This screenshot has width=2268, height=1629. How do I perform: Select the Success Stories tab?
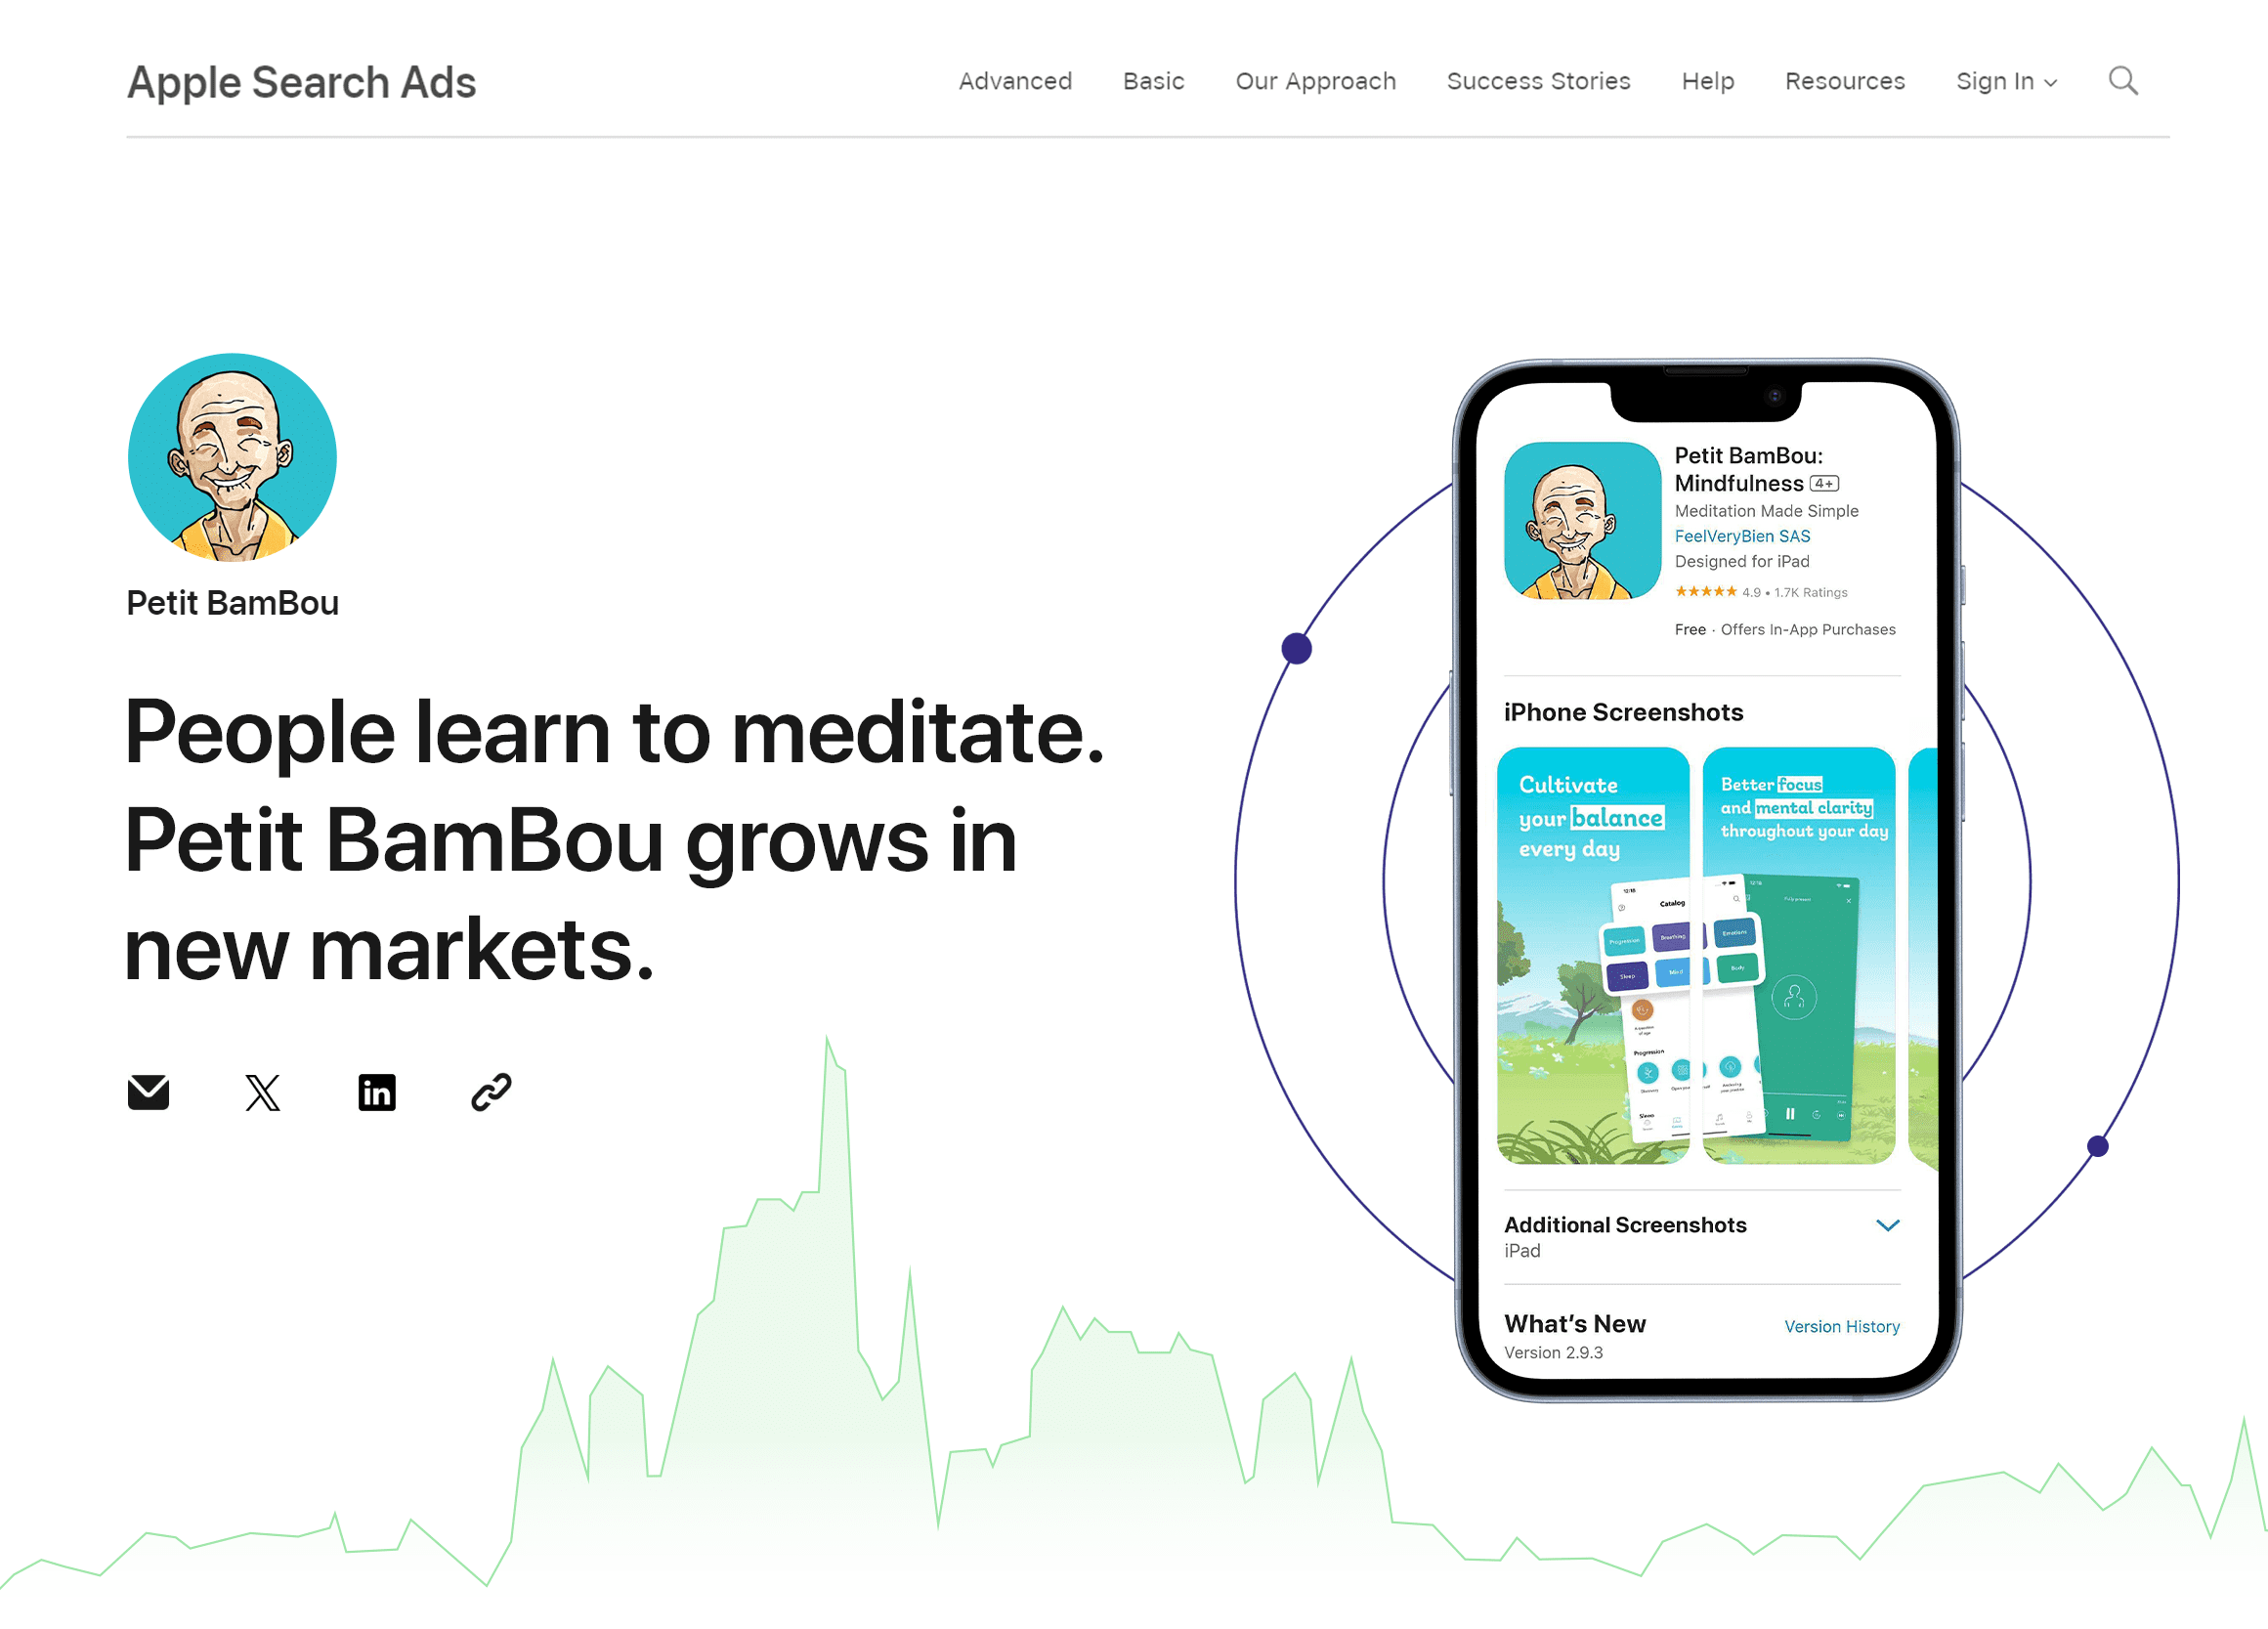[x=1537, y=81]
